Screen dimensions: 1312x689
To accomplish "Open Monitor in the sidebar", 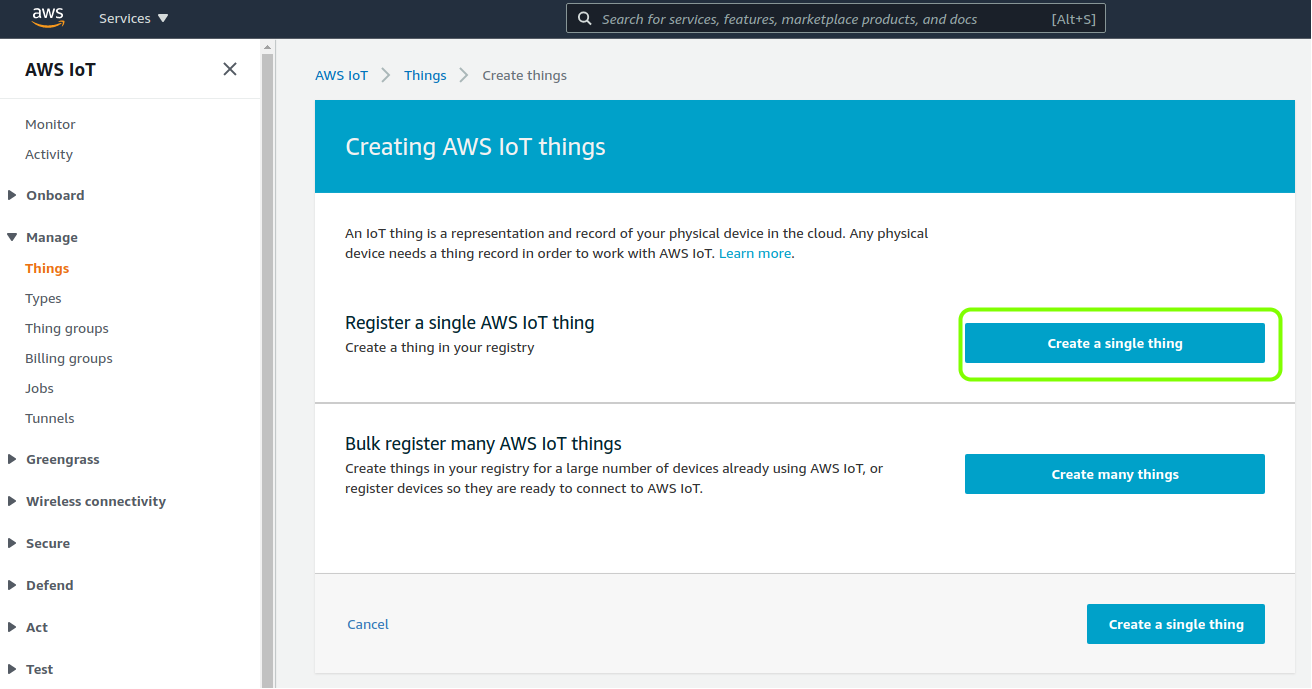I will [x=50, y=124].
